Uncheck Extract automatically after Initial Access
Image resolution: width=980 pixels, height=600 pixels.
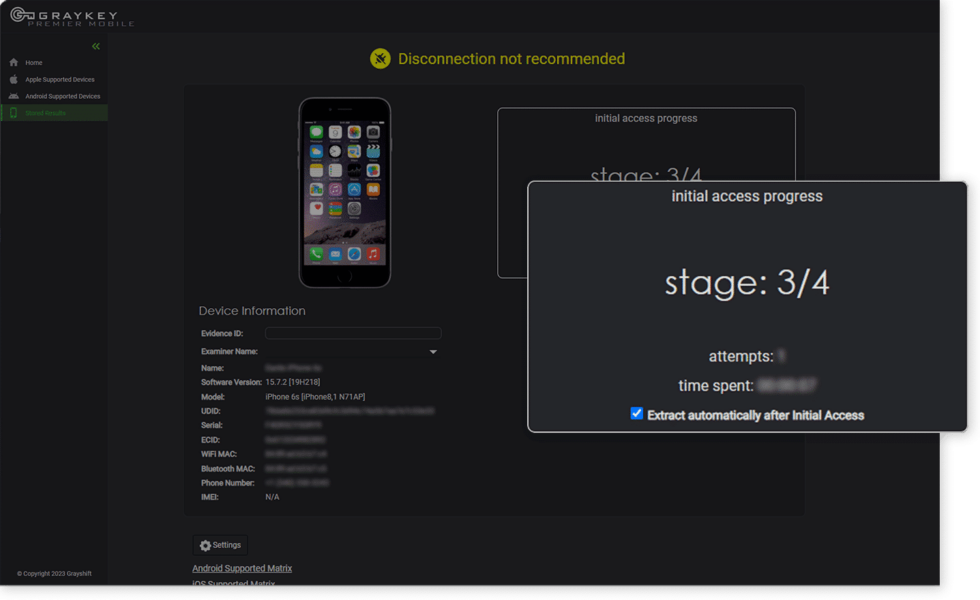click(637, 413)
